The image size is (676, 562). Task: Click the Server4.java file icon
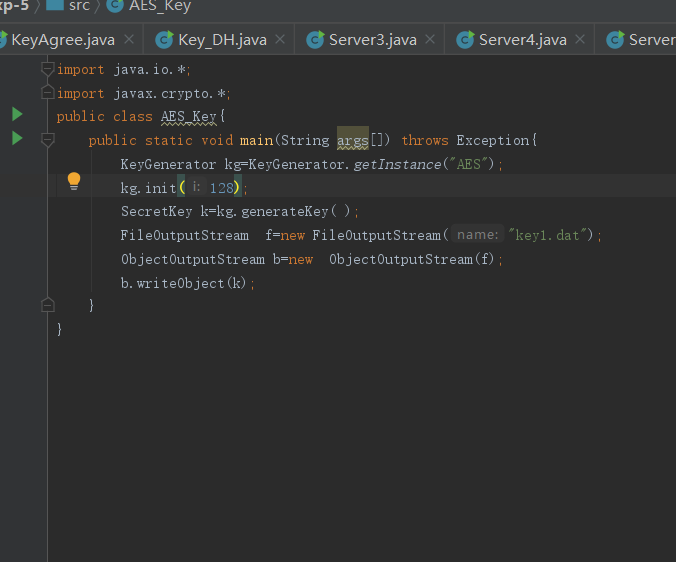465,40
